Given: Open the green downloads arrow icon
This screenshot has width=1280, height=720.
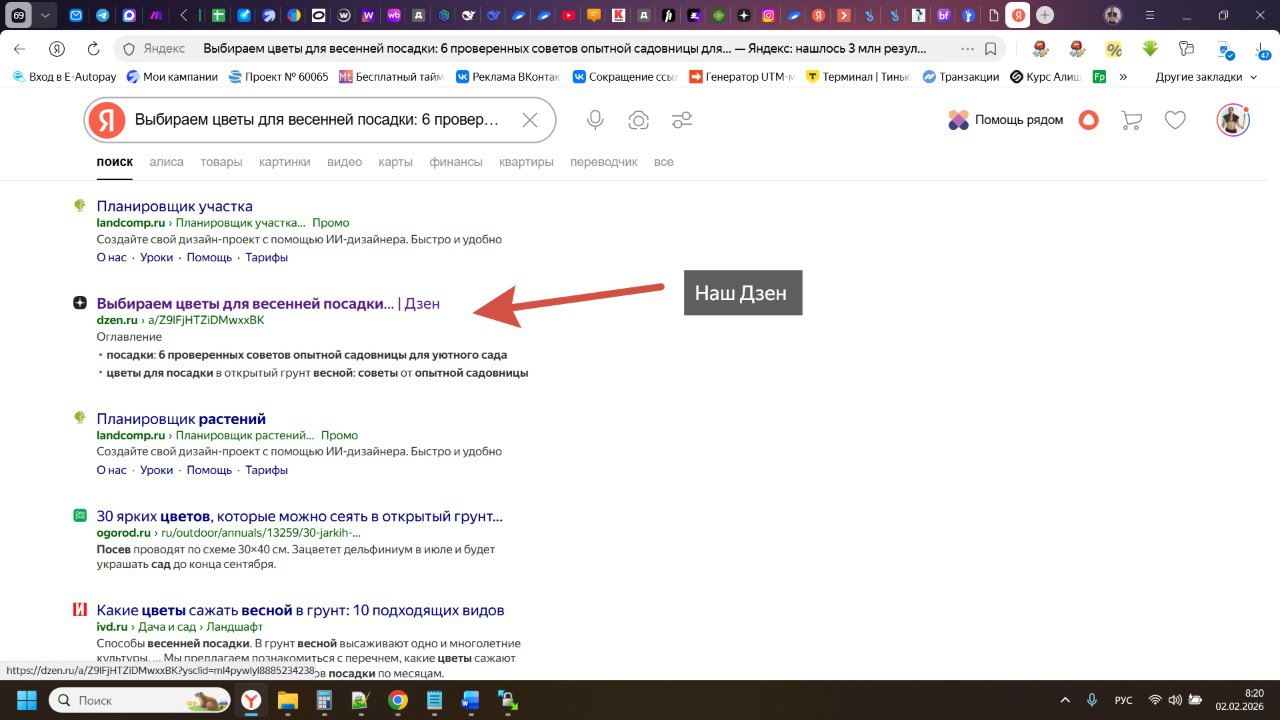Looking at the screenshot, I should tap(1150, 48).
